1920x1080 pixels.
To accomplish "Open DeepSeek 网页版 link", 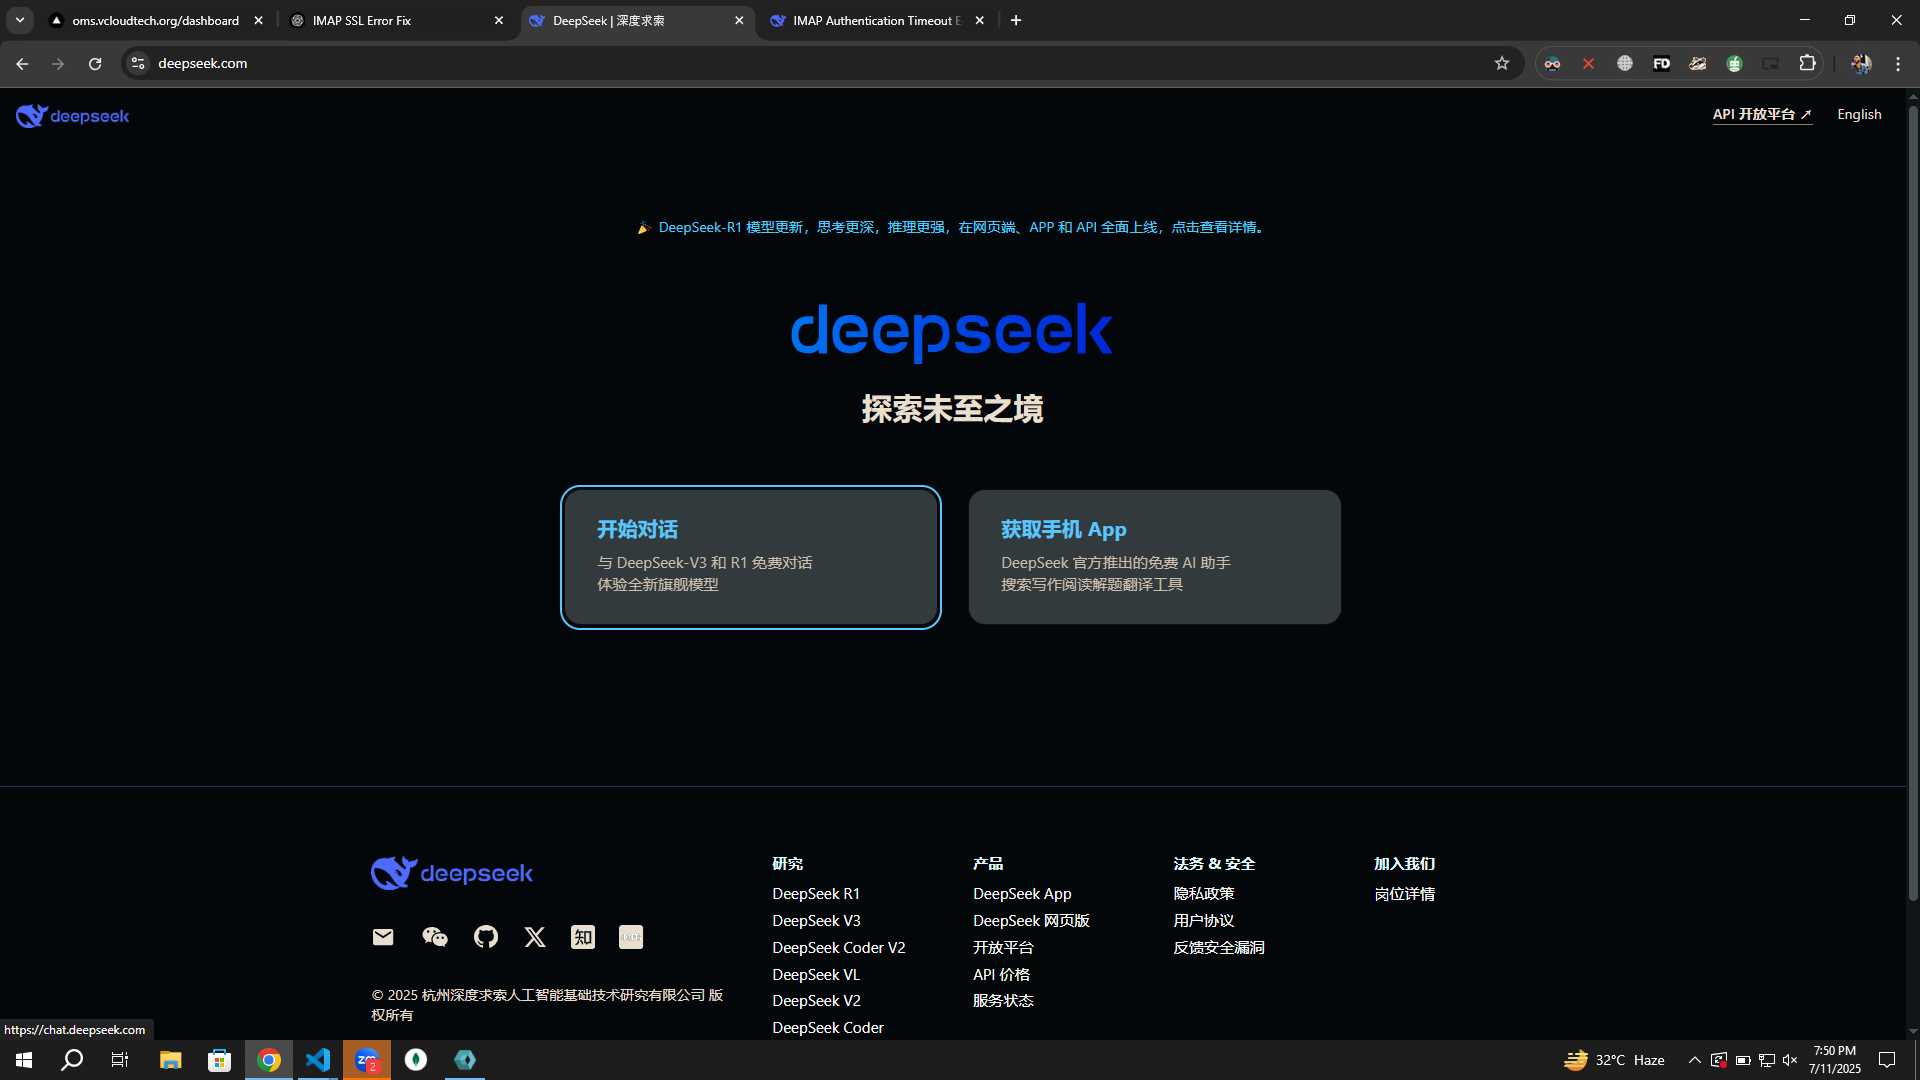I will pyautogui.click(x=1031, y=921).
